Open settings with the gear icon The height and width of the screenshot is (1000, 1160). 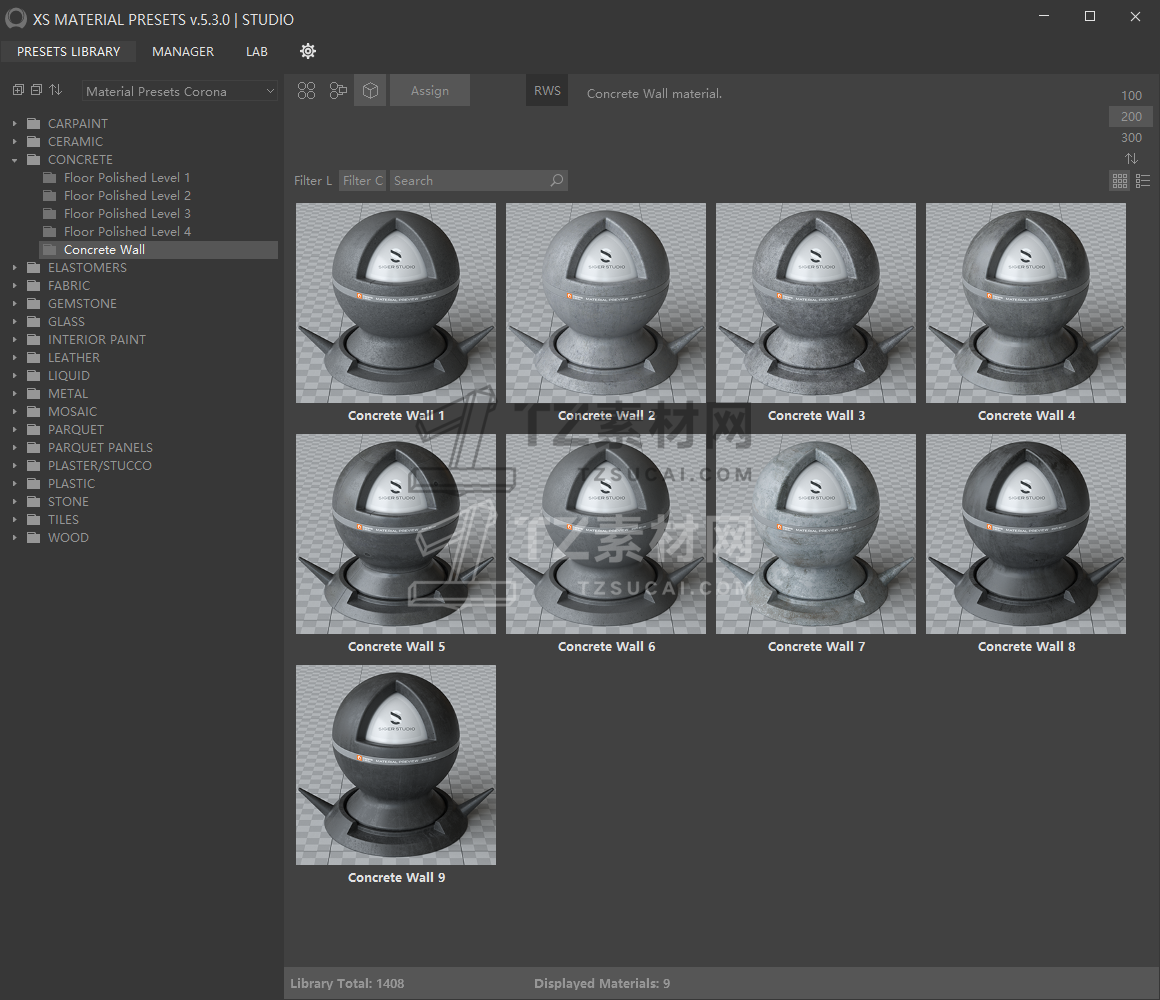click(x=308, y=51)
